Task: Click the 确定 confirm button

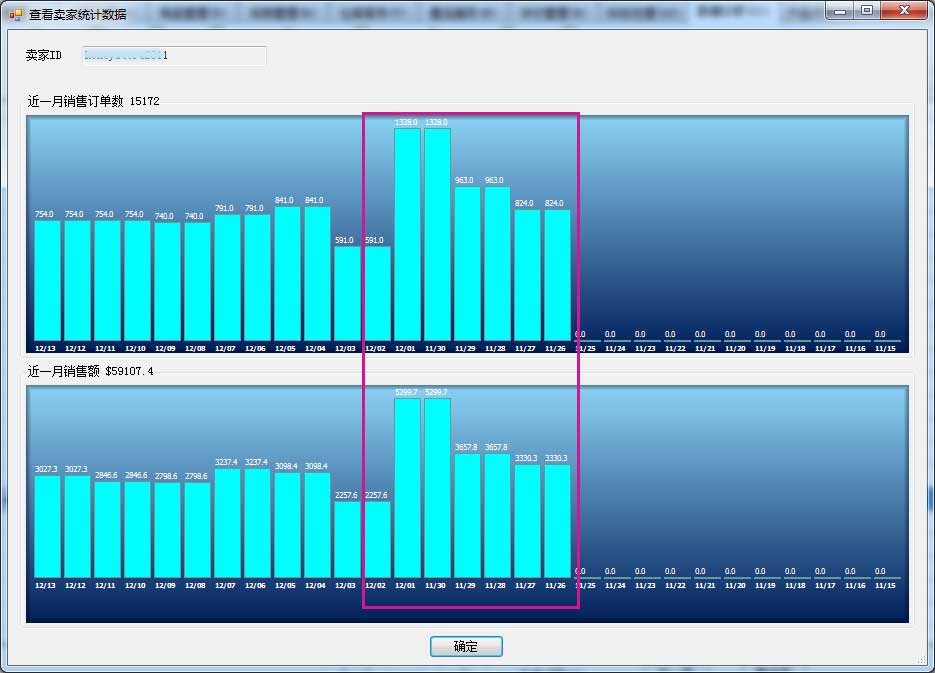Action: click(466, 647)
